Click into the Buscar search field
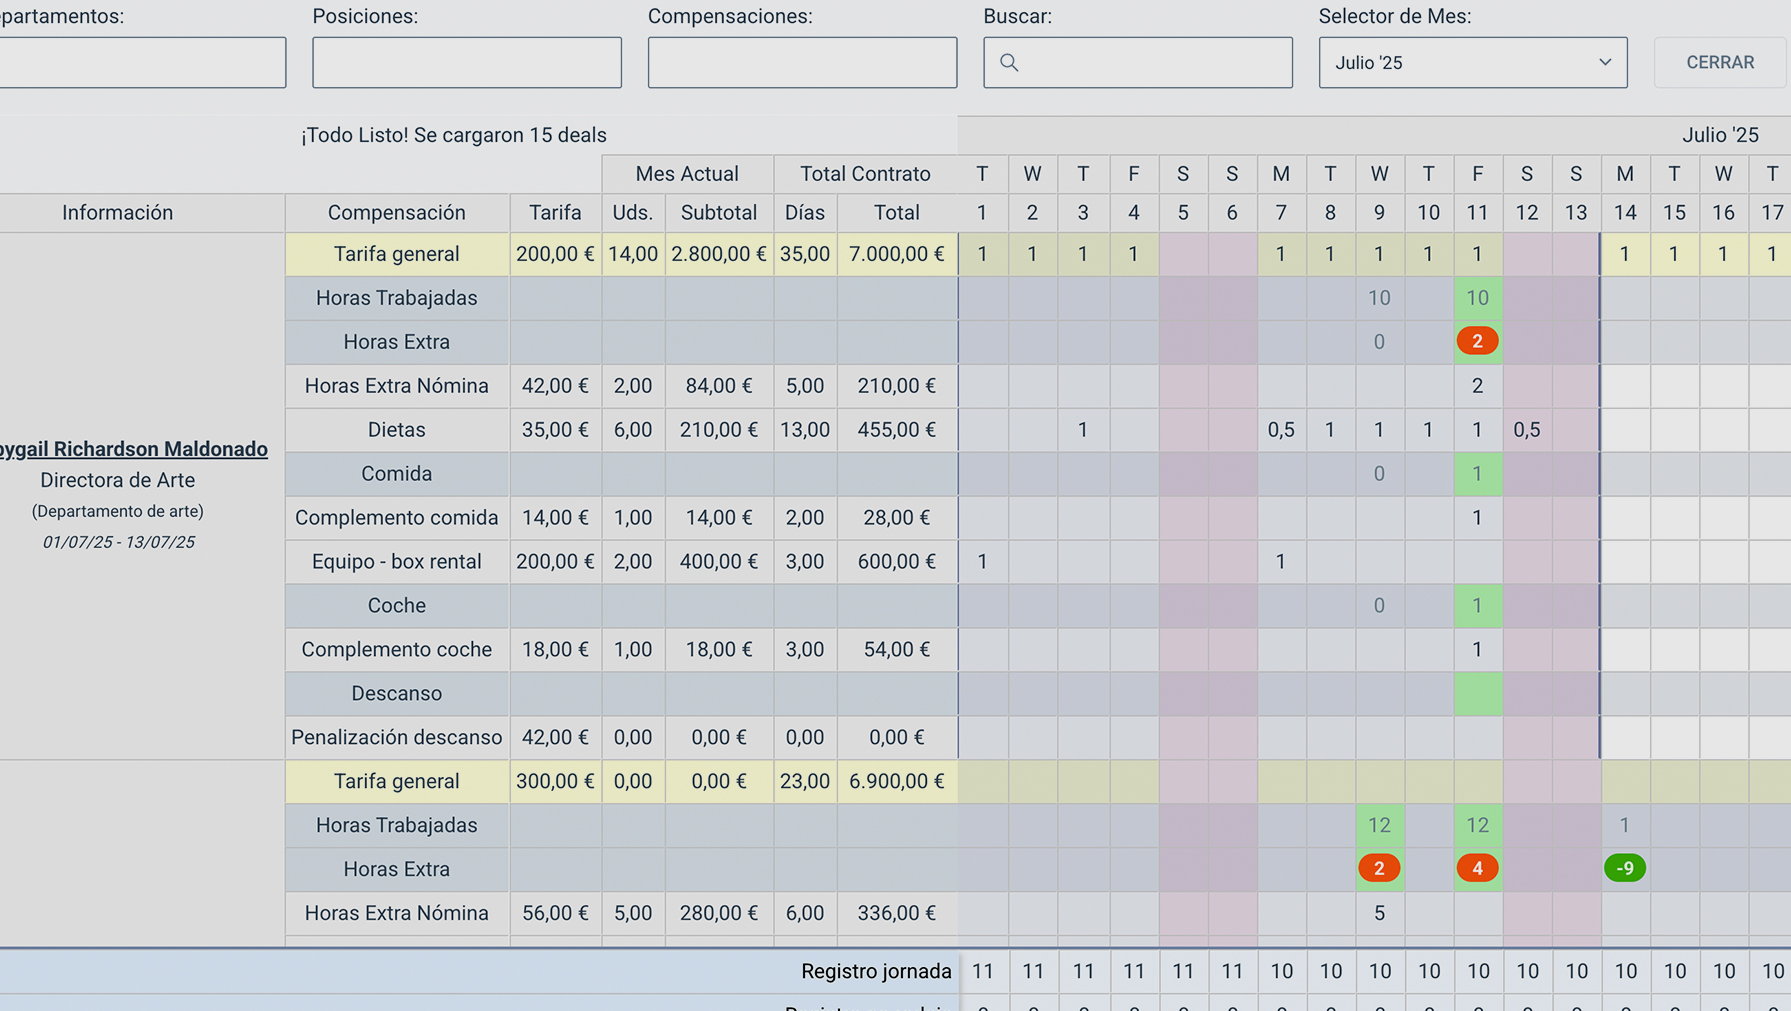1791x1011 pixels. point(1150,63)
